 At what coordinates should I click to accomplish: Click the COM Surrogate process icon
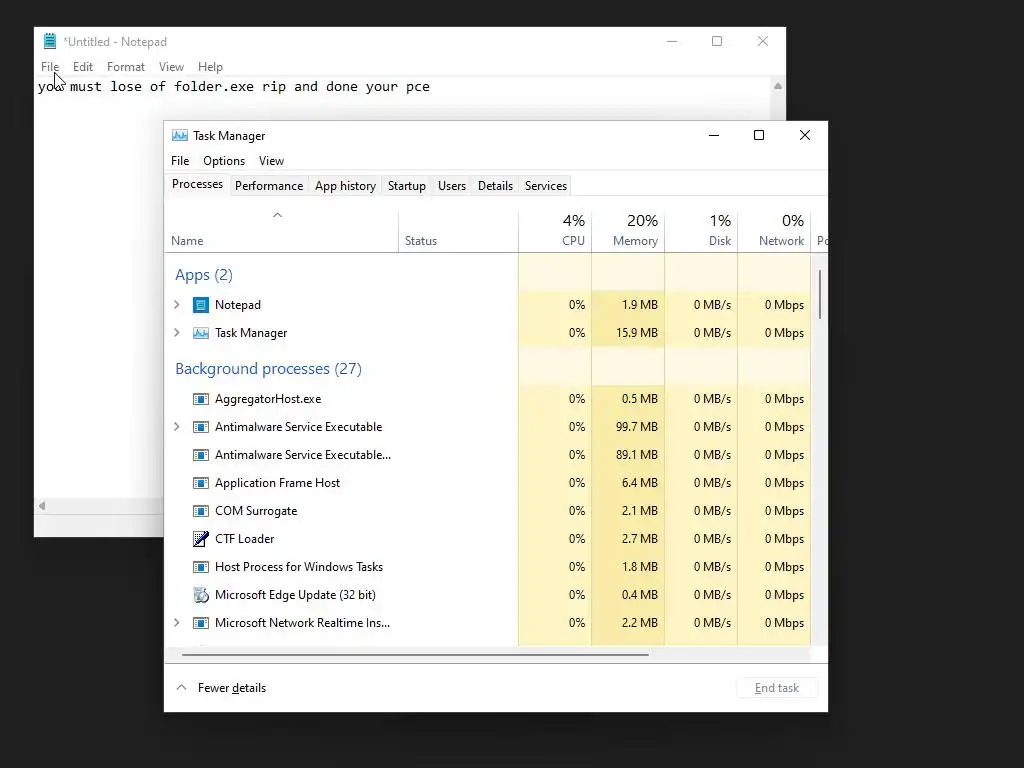(200, 511)
